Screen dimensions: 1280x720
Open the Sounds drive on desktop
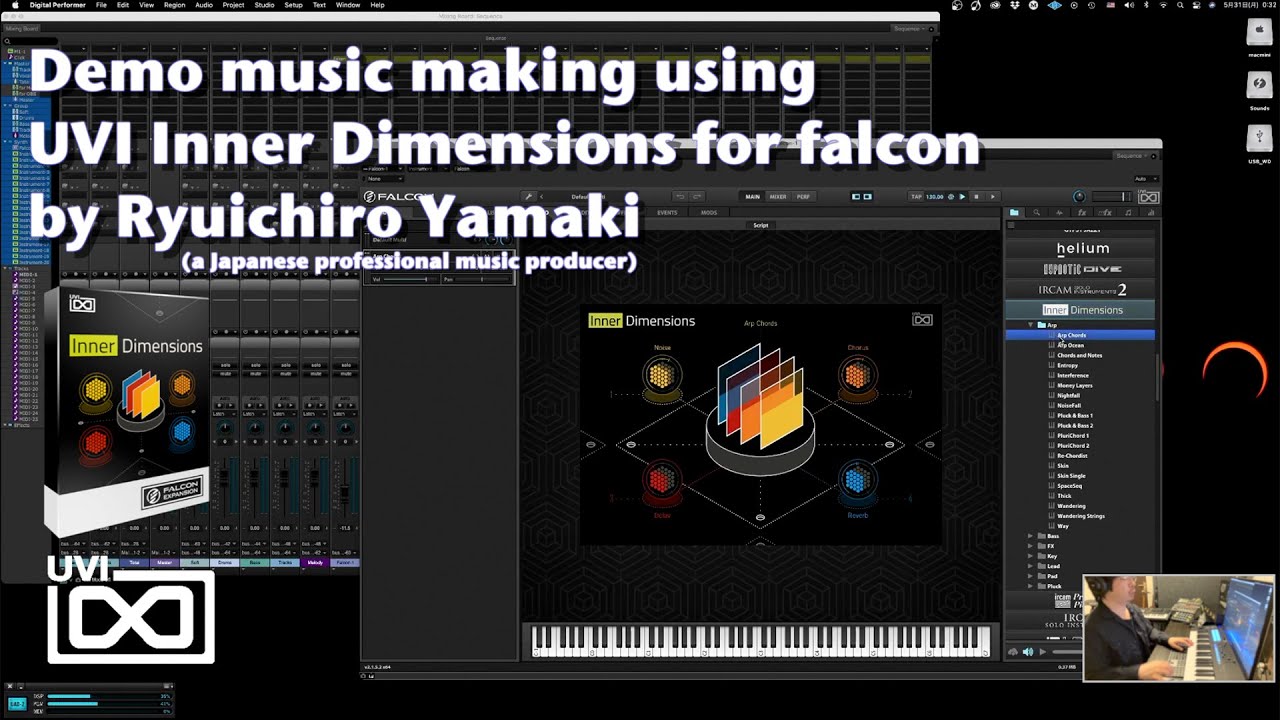click(x=1260, y=87)
